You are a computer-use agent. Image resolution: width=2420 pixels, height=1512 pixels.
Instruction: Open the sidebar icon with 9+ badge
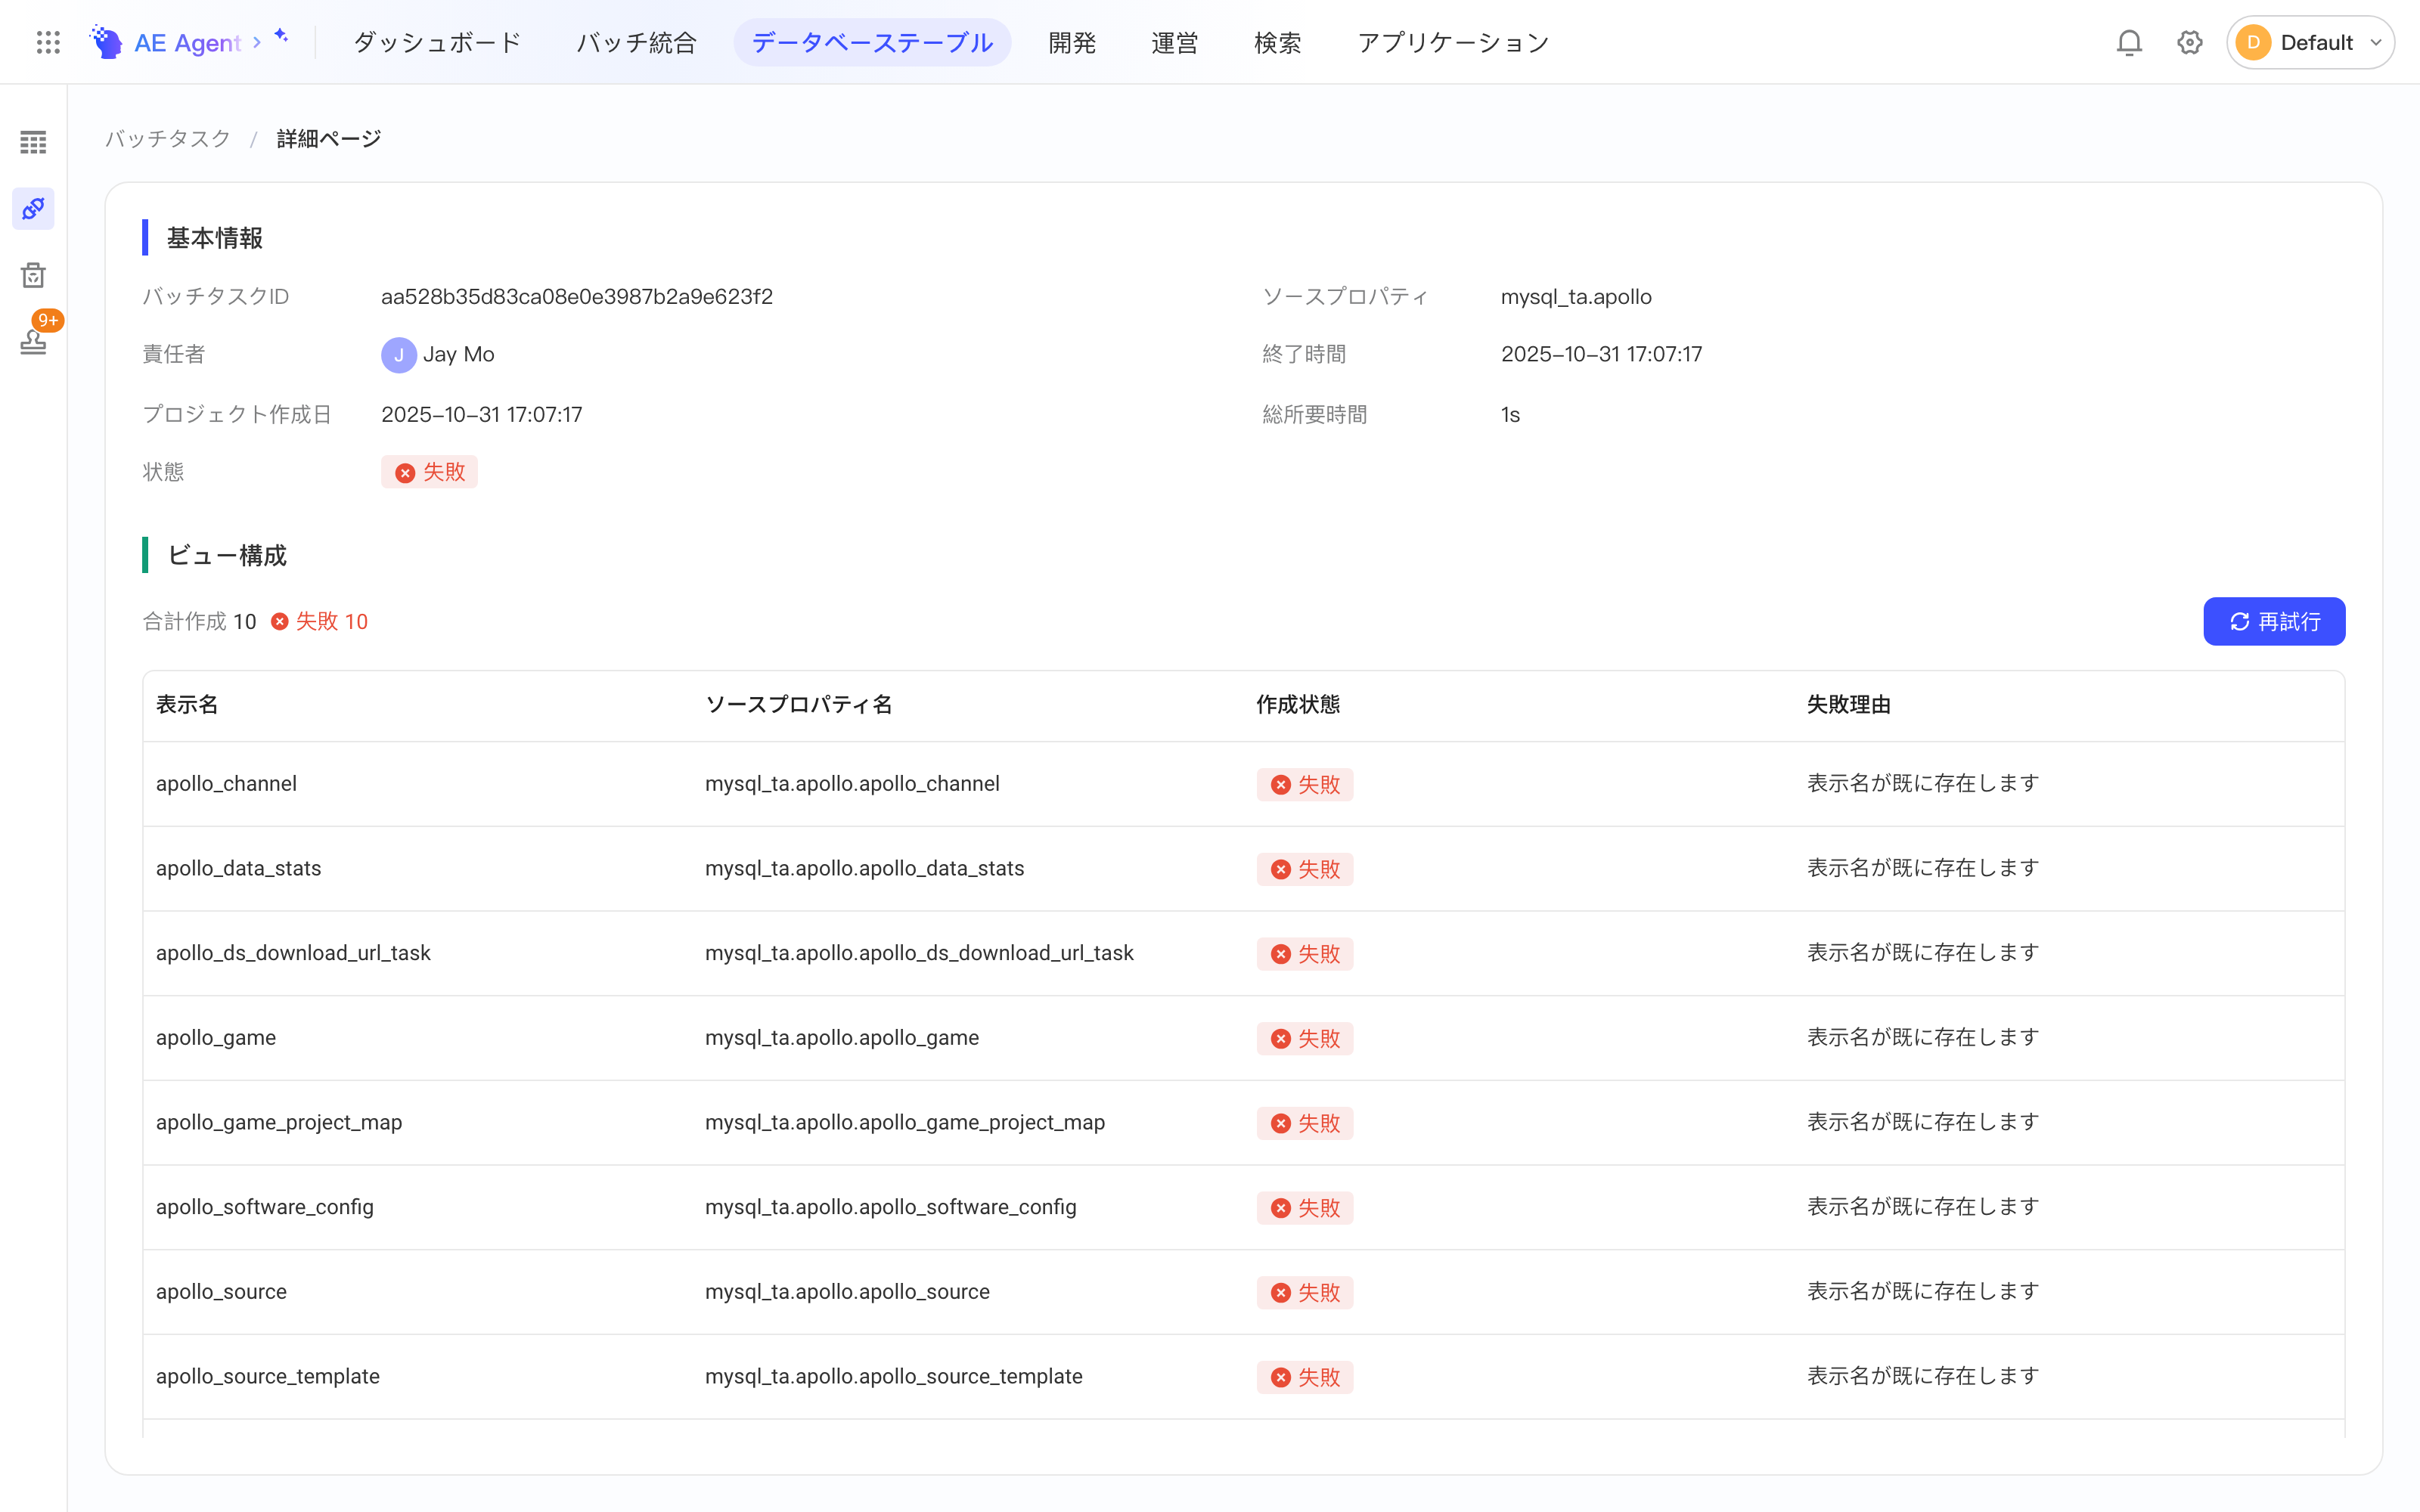click(x=33, y=341)
